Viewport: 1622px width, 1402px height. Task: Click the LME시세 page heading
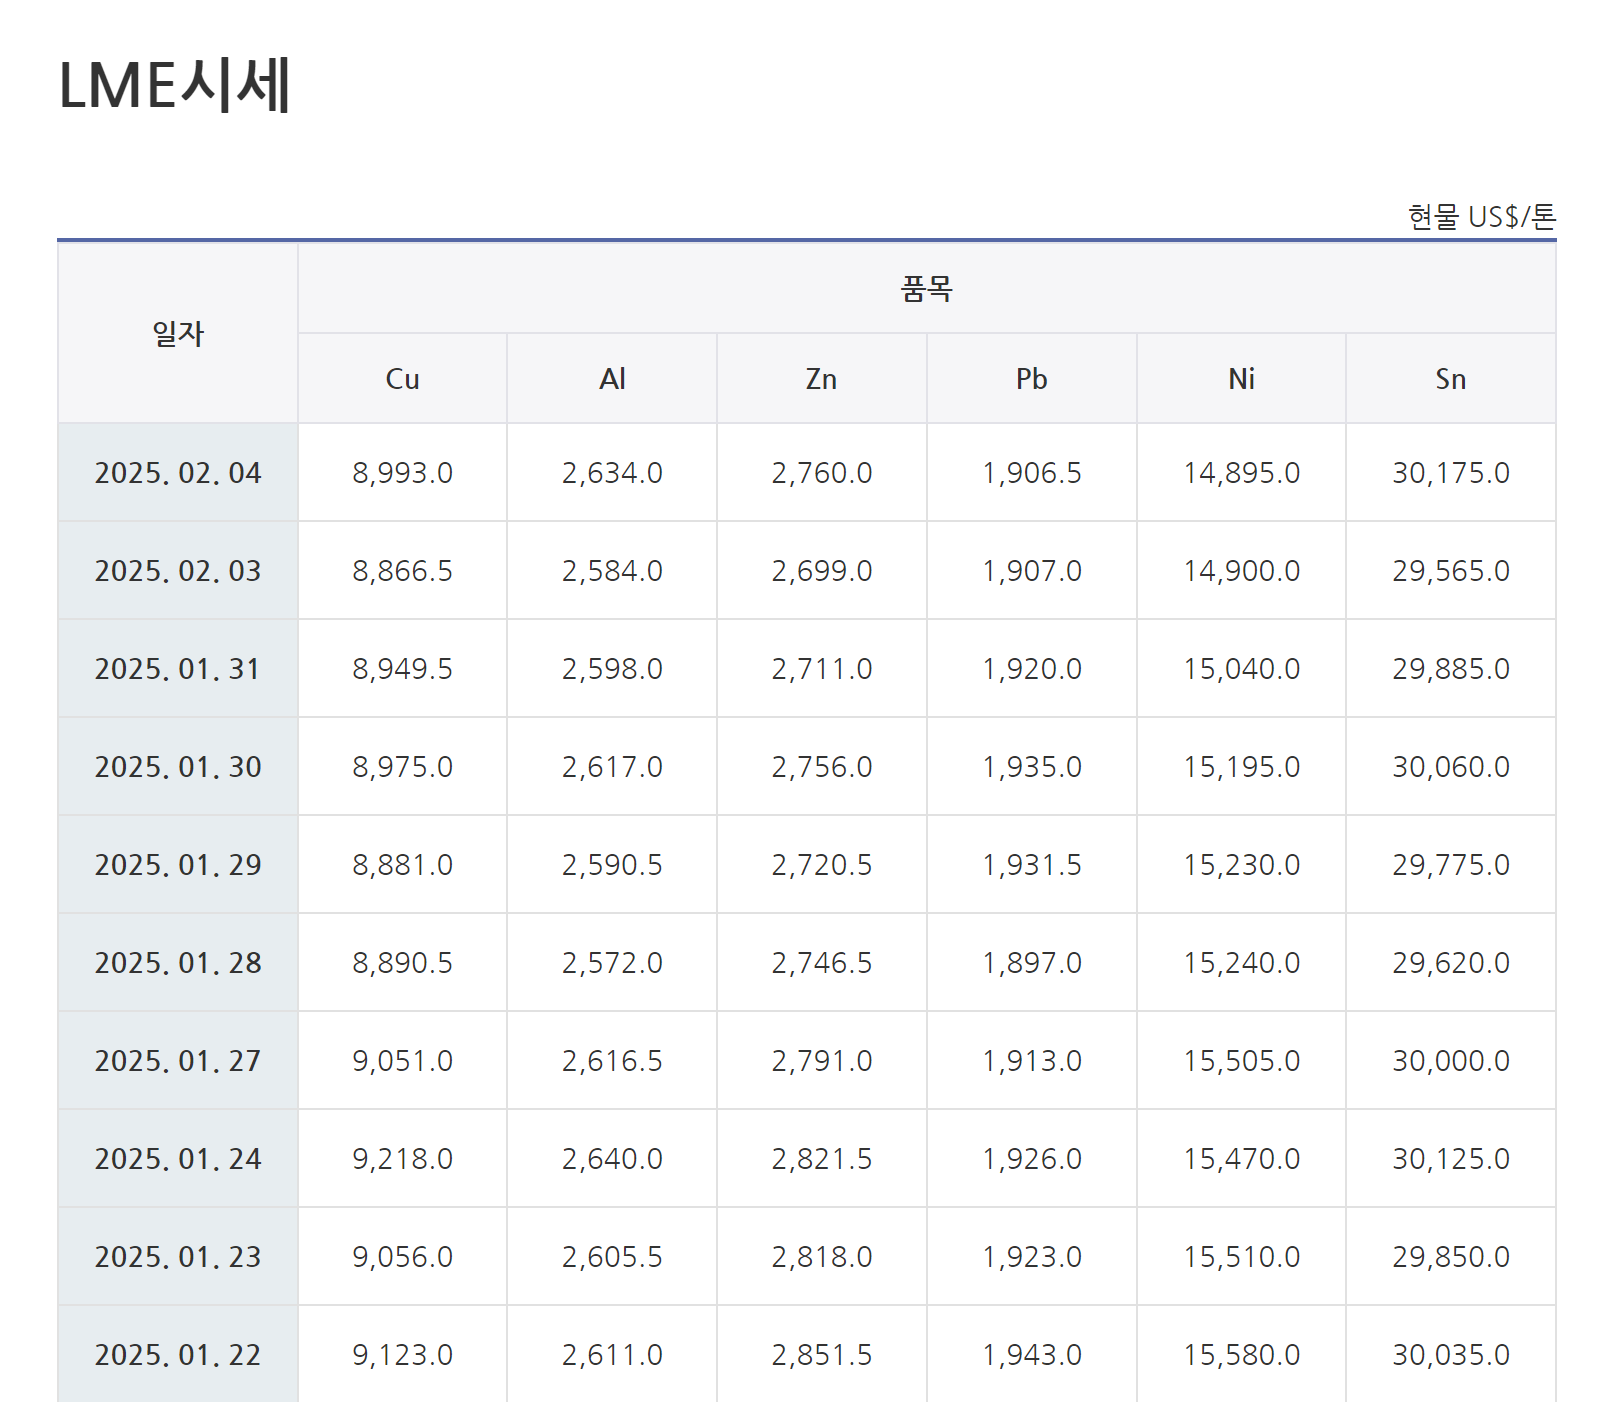click(175, 86)
